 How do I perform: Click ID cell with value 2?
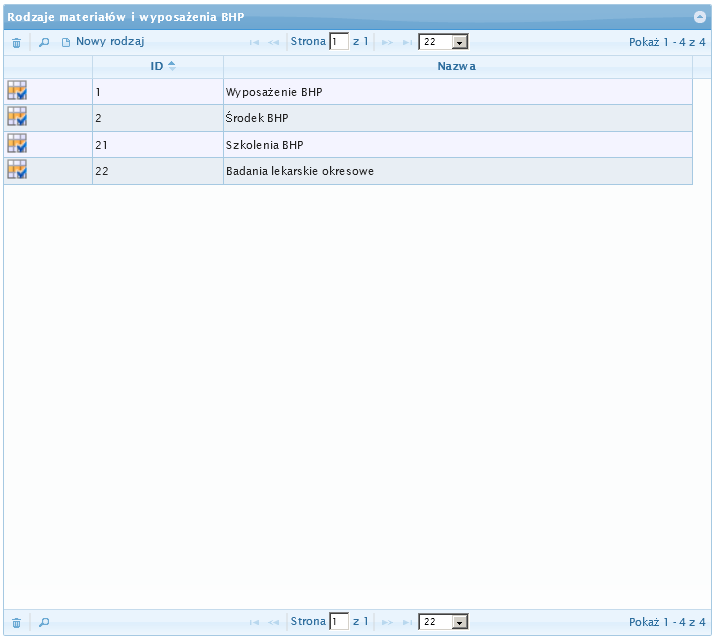[x=158, y=118]
